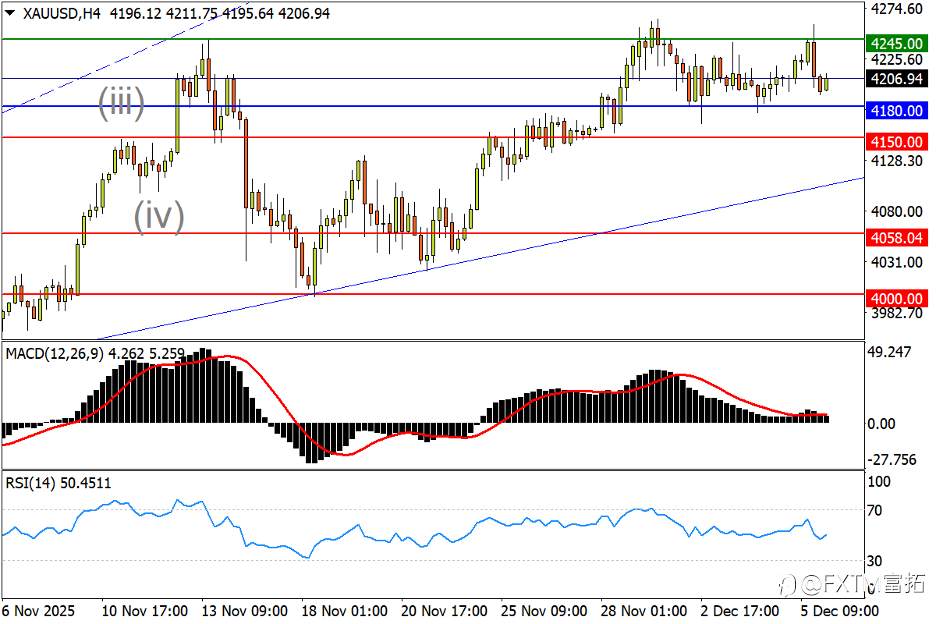Select the (iv) Elliott wave label
Image resolution: width=936 pixels, height=624 pixels.
coord(158,215)
